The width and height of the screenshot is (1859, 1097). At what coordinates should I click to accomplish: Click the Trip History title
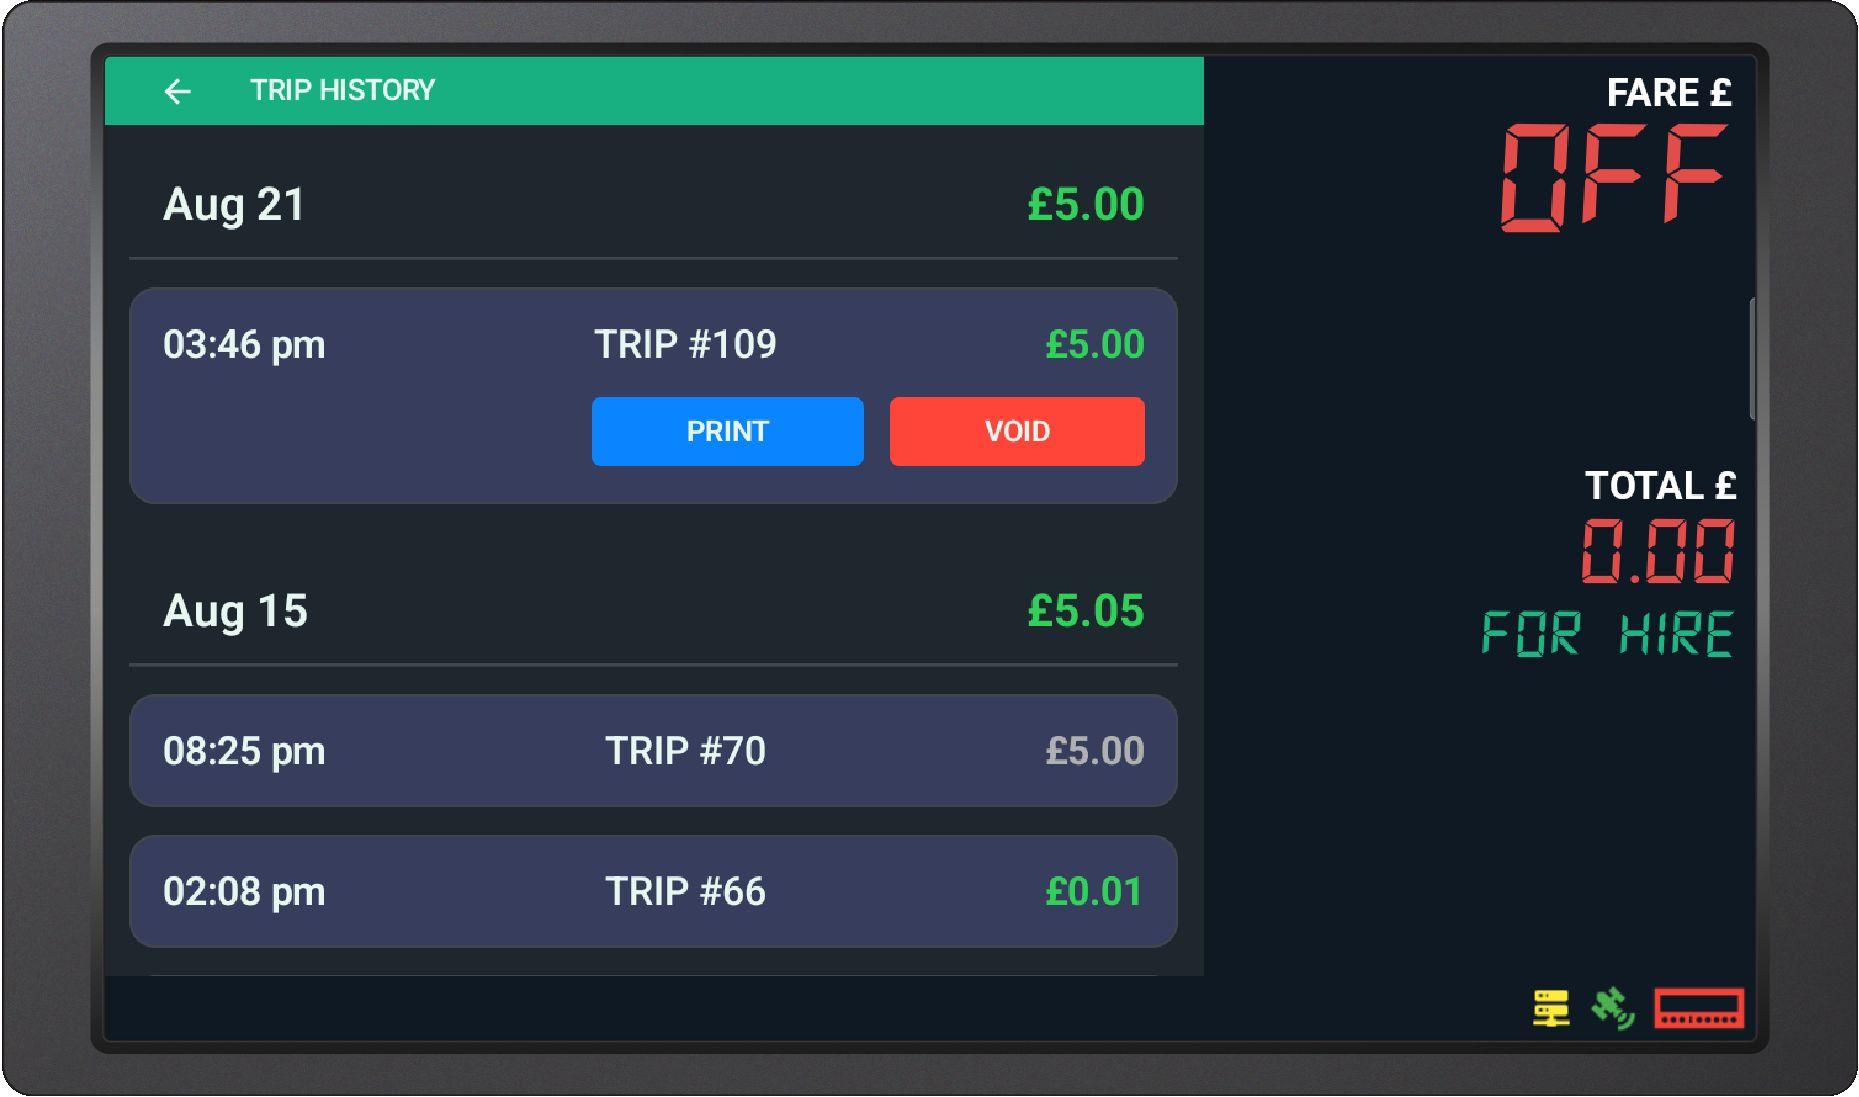[x=342, y=91]
